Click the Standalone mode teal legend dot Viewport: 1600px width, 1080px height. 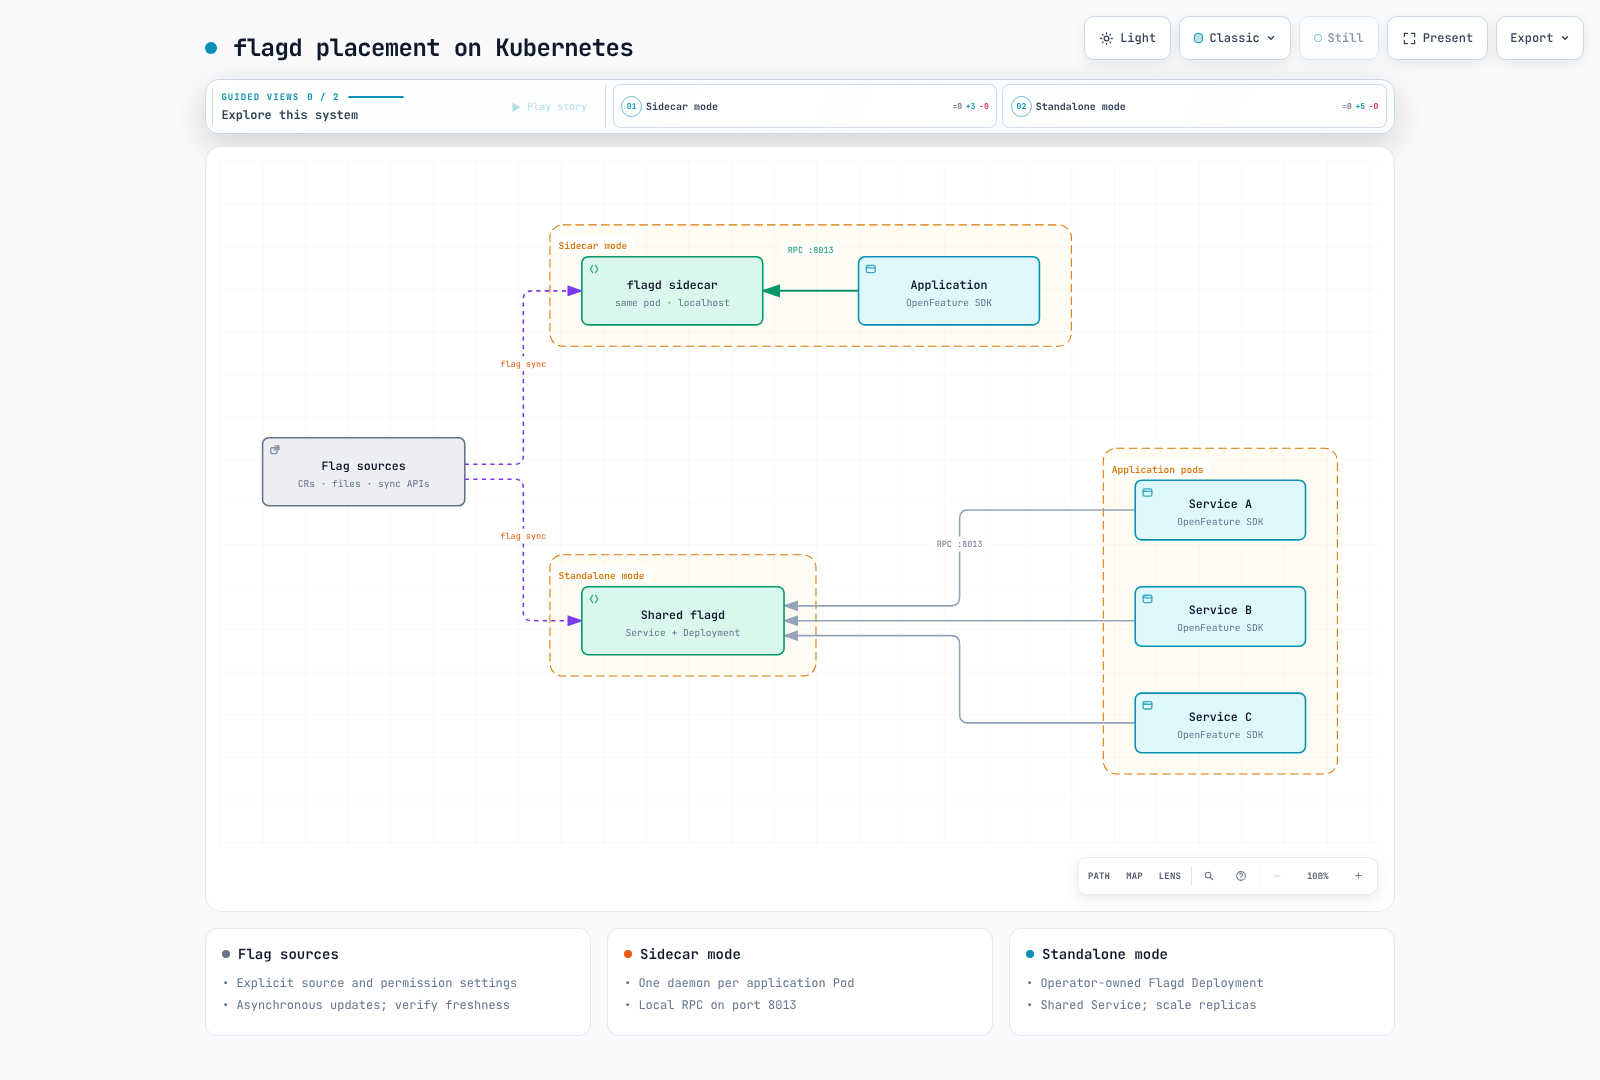click(1030, 954)
